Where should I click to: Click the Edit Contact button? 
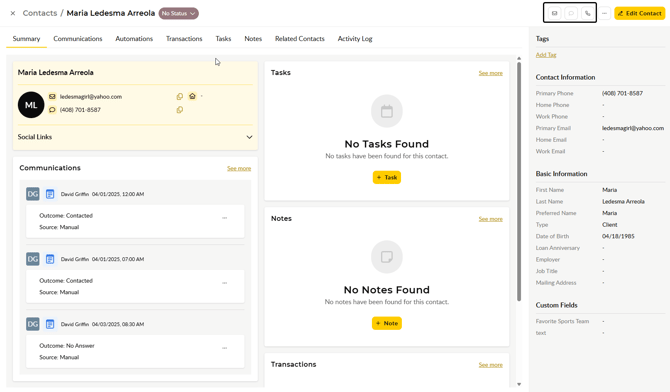(640, 13)
